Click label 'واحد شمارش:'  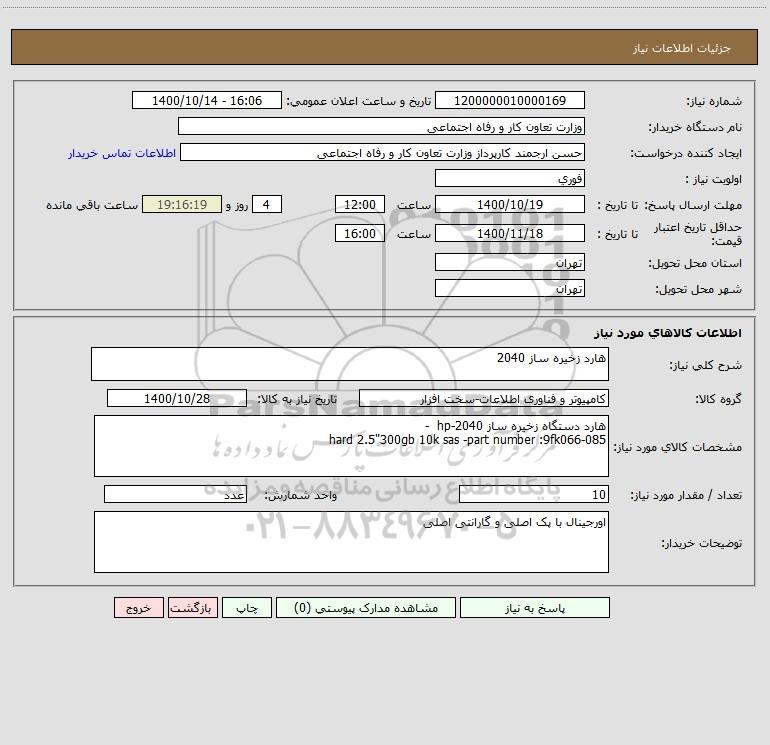(x=301, y=496)
